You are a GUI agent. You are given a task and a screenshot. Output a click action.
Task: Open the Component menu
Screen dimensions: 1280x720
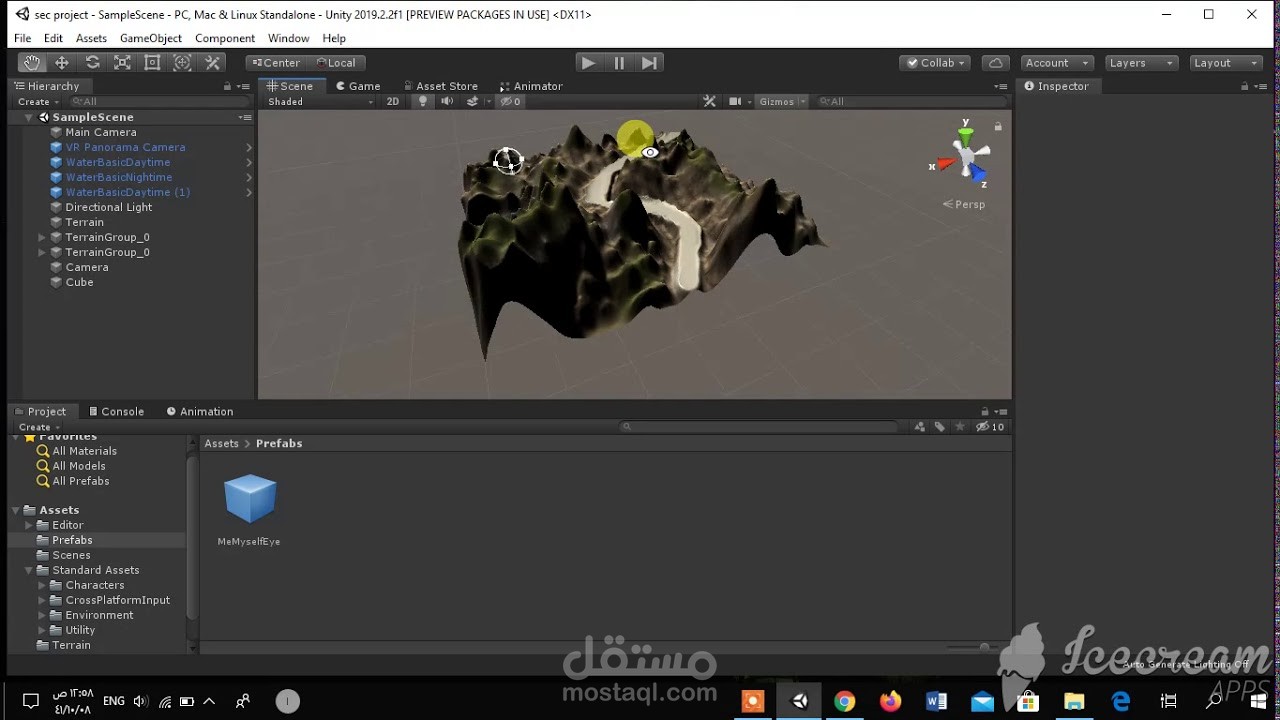click(225, 38)
